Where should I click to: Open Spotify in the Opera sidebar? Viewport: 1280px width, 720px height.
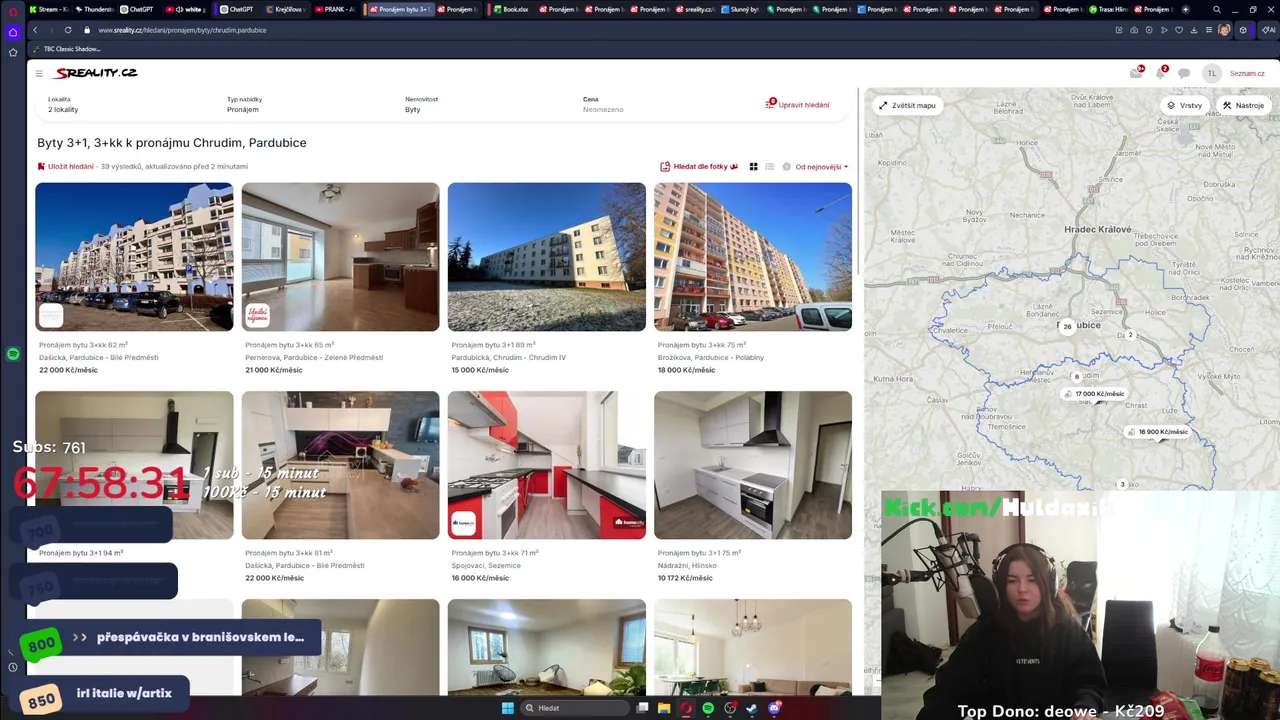pyautogui.click(x=13, y=354)
